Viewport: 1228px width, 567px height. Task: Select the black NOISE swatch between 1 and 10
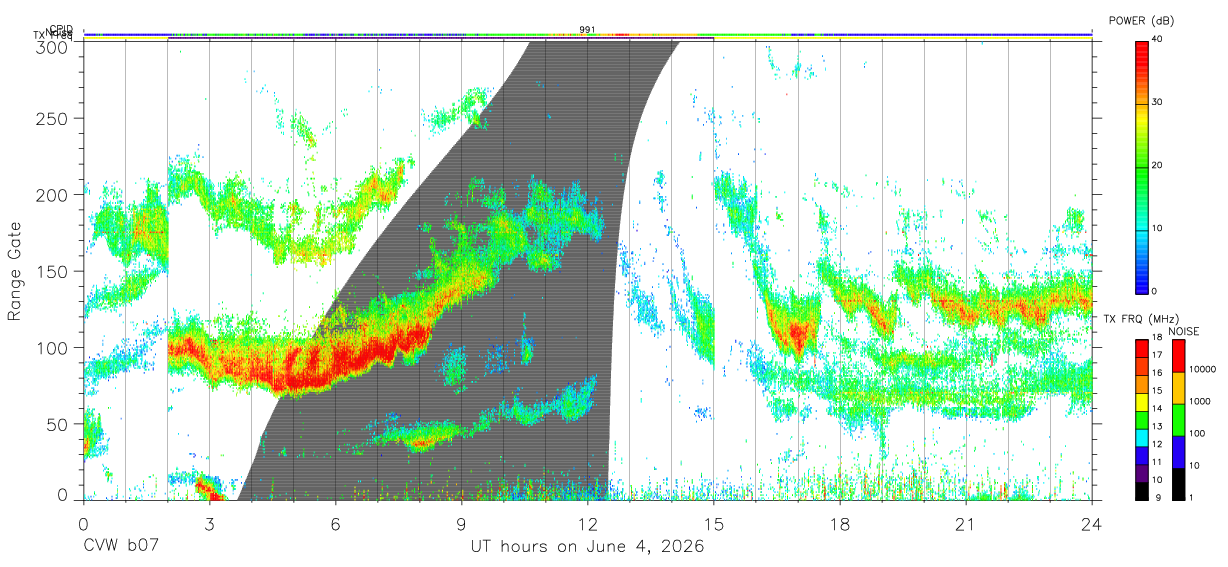[x=1179, y=483]
